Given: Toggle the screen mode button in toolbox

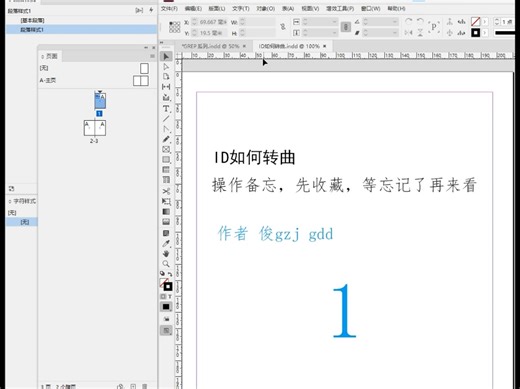Looking at the screenshot, I should 166,330.
